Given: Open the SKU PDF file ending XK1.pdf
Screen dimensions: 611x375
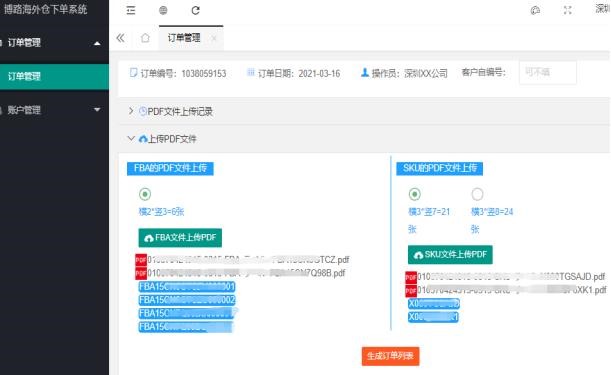Looking at the screenshot, I should point(512,290).
